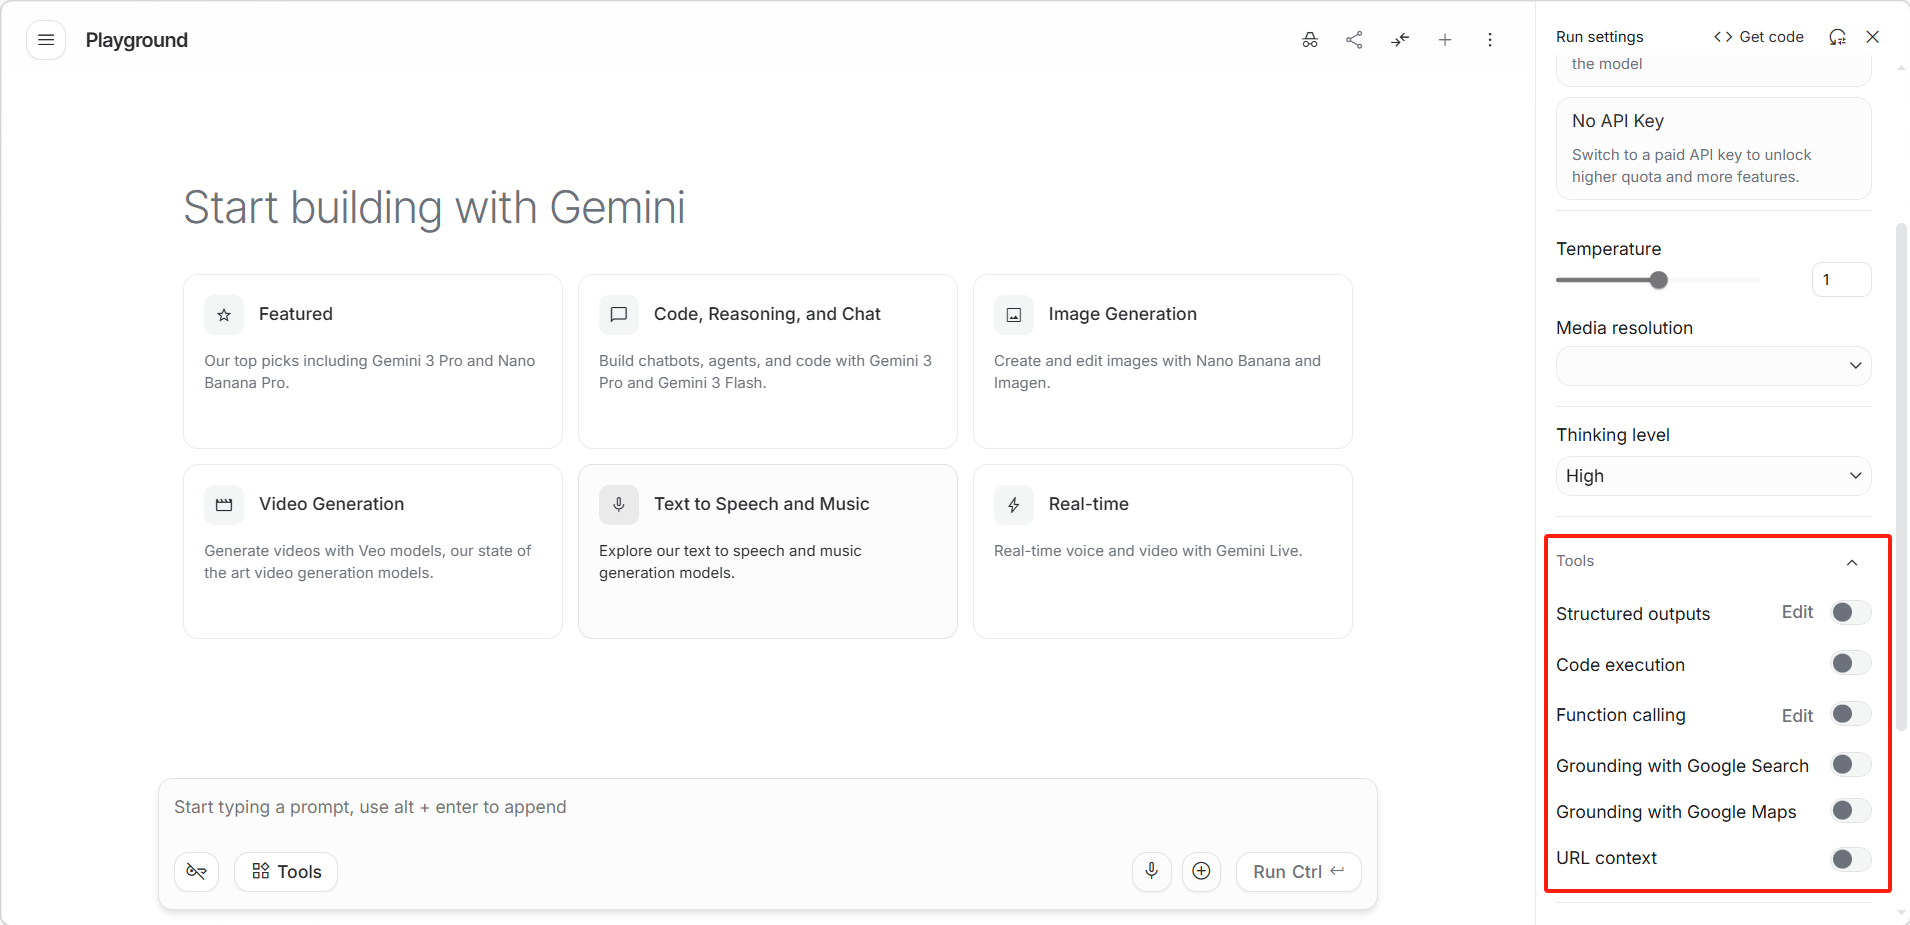
Task: Click the Playground title
Action: click(137, 40)
